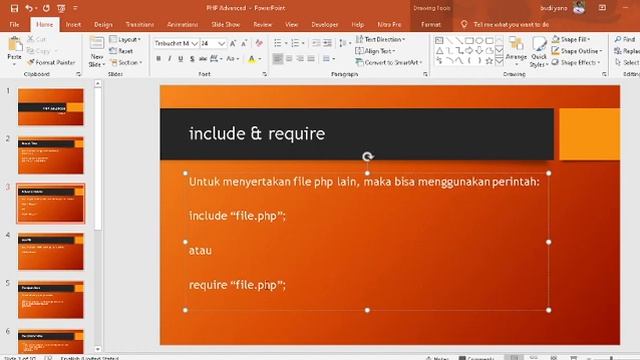Toggle Align Left paragraph button

pyautogui.click(x=278, y=59)
